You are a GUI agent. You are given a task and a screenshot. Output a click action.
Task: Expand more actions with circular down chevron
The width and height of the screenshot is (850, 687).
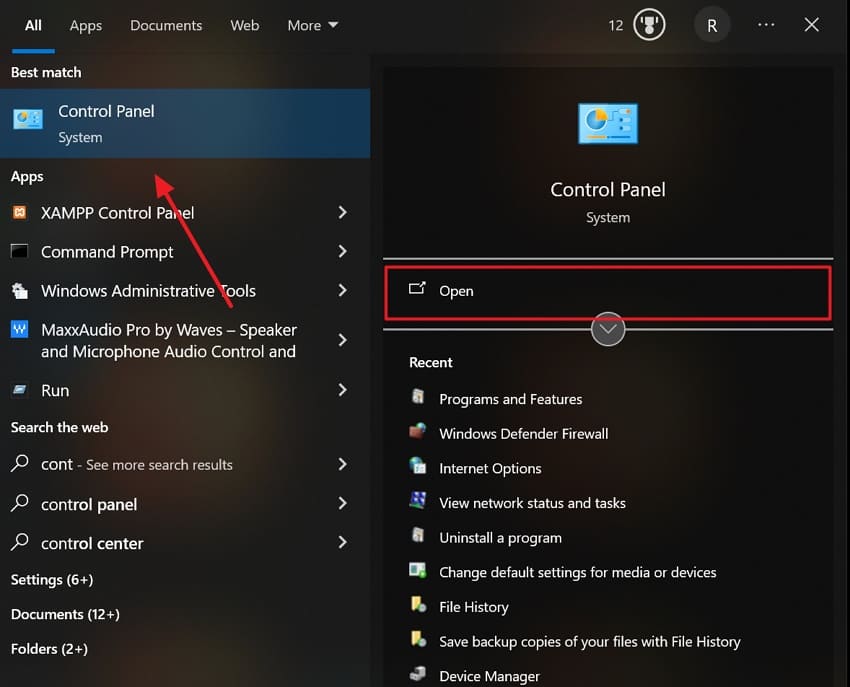(608, 329)
